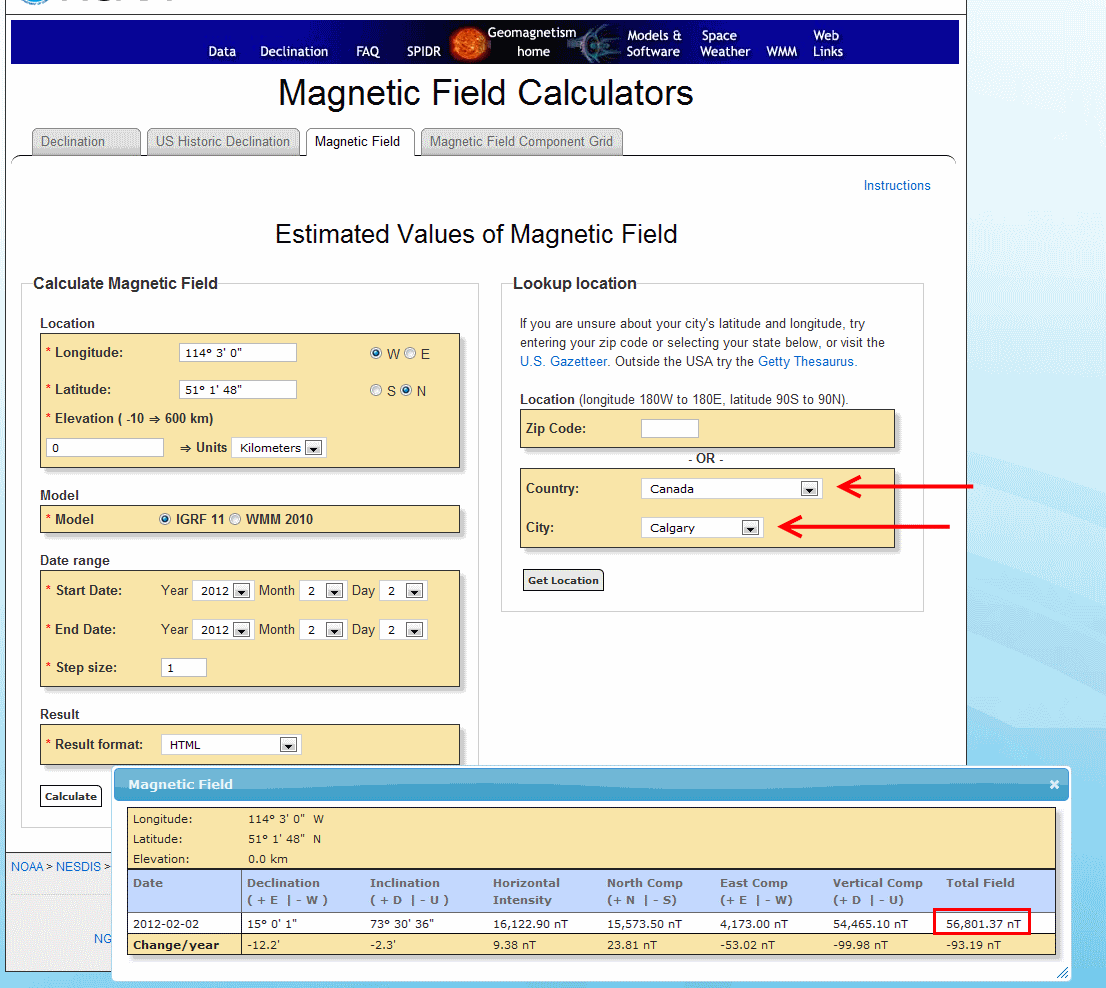The height and width of the screenshot is (988, 1106).
Task: Open the Magnetic Field Component Grid tab
Action: point(521,142)
